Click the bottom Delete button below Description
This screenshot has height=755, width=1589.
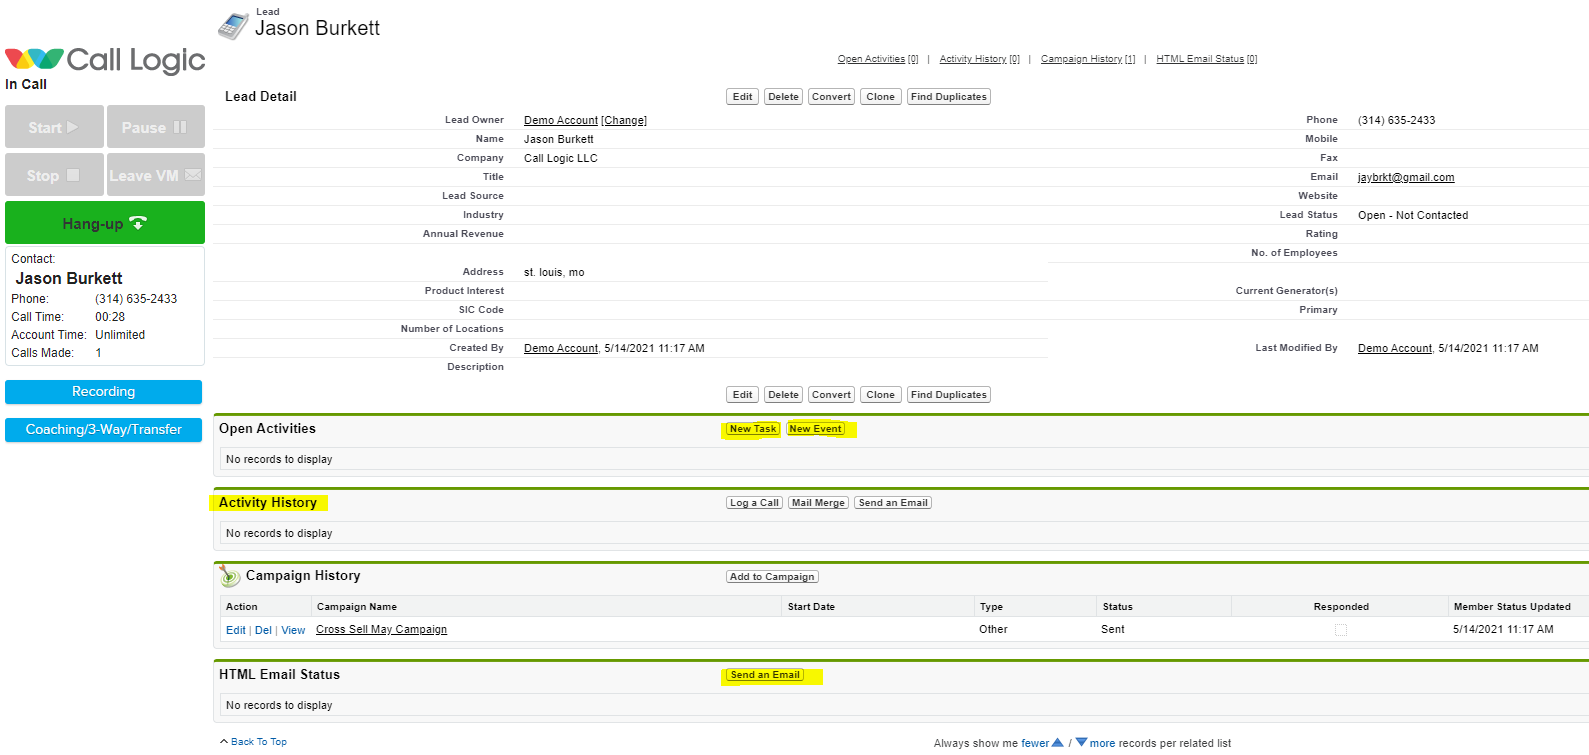[x=783, y=395]
